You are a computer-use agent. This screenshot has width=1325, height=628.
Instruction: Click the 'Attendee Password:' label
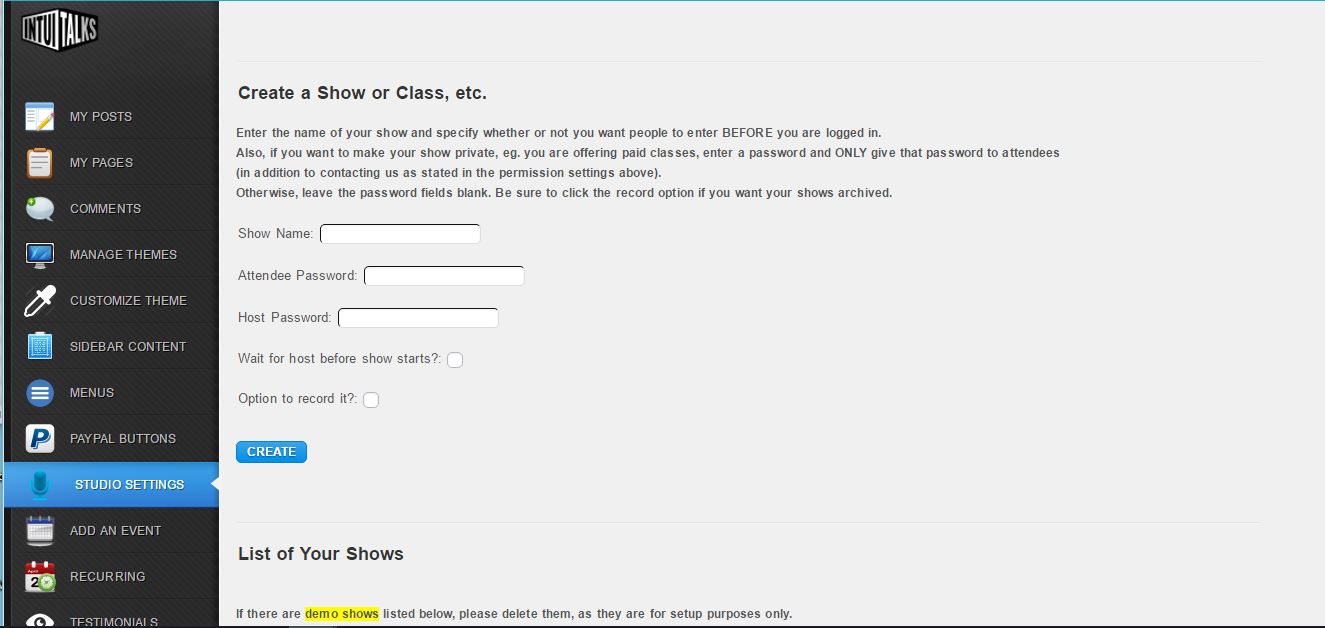[298, 275]
